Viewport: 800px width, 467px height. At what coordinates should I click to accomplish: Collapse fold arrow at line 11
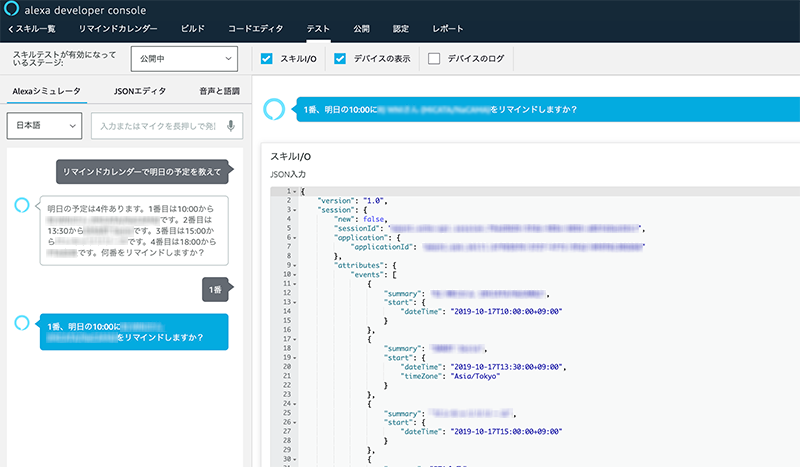[295, 284]
